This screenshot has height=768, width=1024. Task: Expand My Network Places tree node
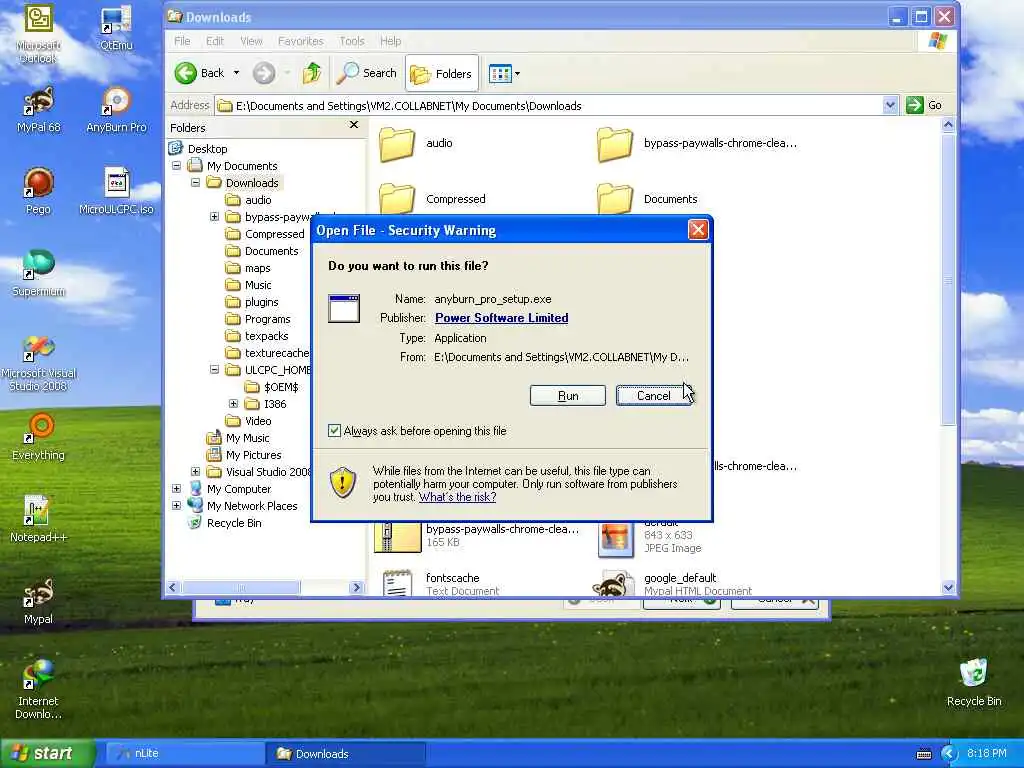[x=176, y=505]
